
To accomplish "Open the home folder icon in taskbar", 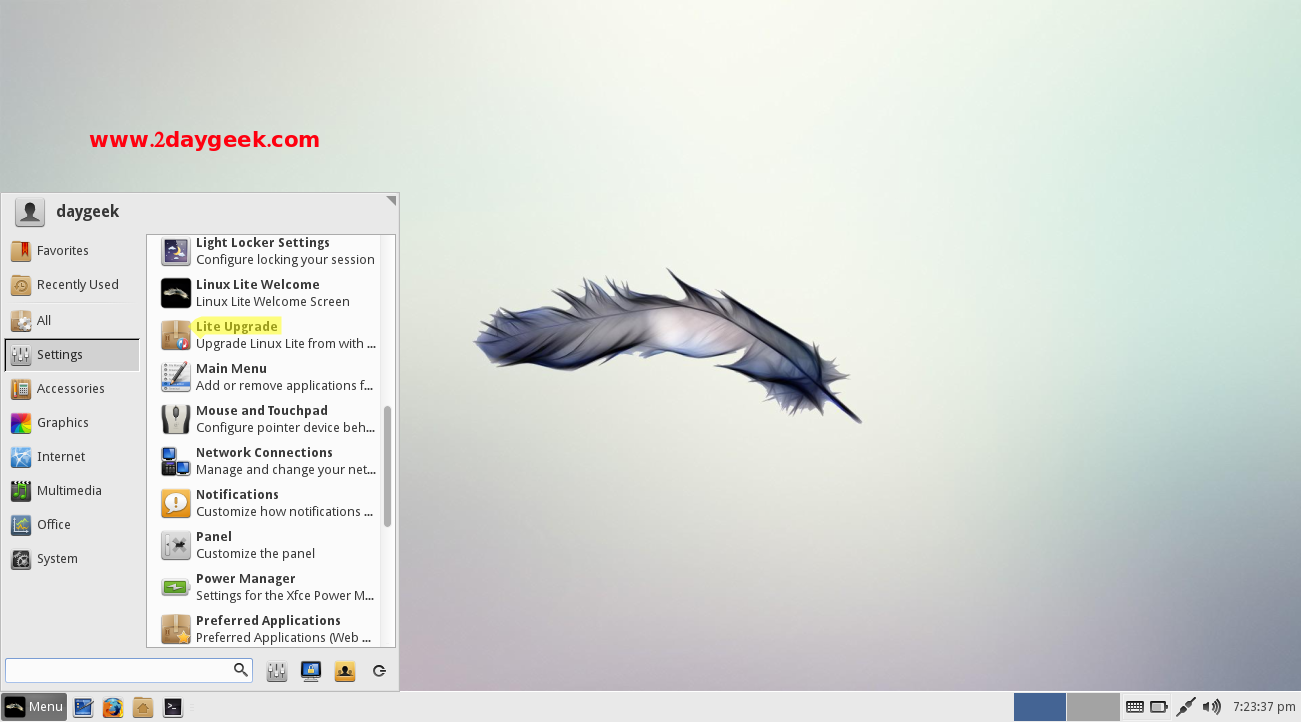I will pyautogui.click(x=143, y=707).
